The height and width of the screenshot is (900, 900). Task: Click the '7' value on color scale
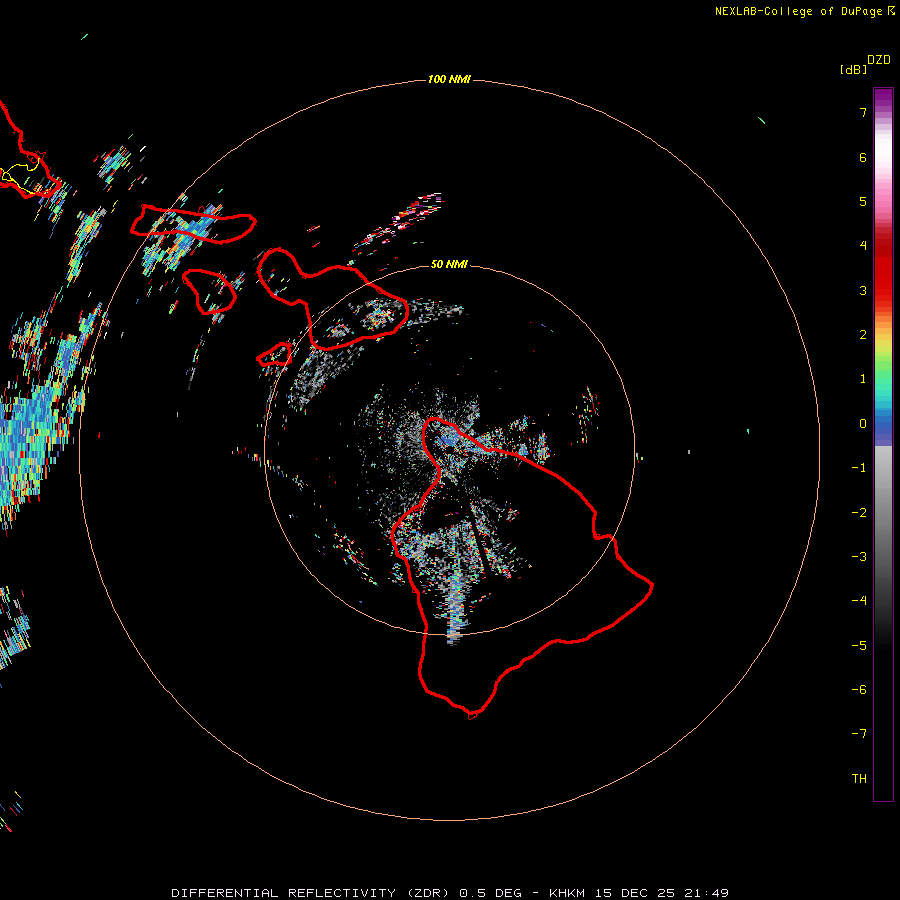[x=863, y=113]
